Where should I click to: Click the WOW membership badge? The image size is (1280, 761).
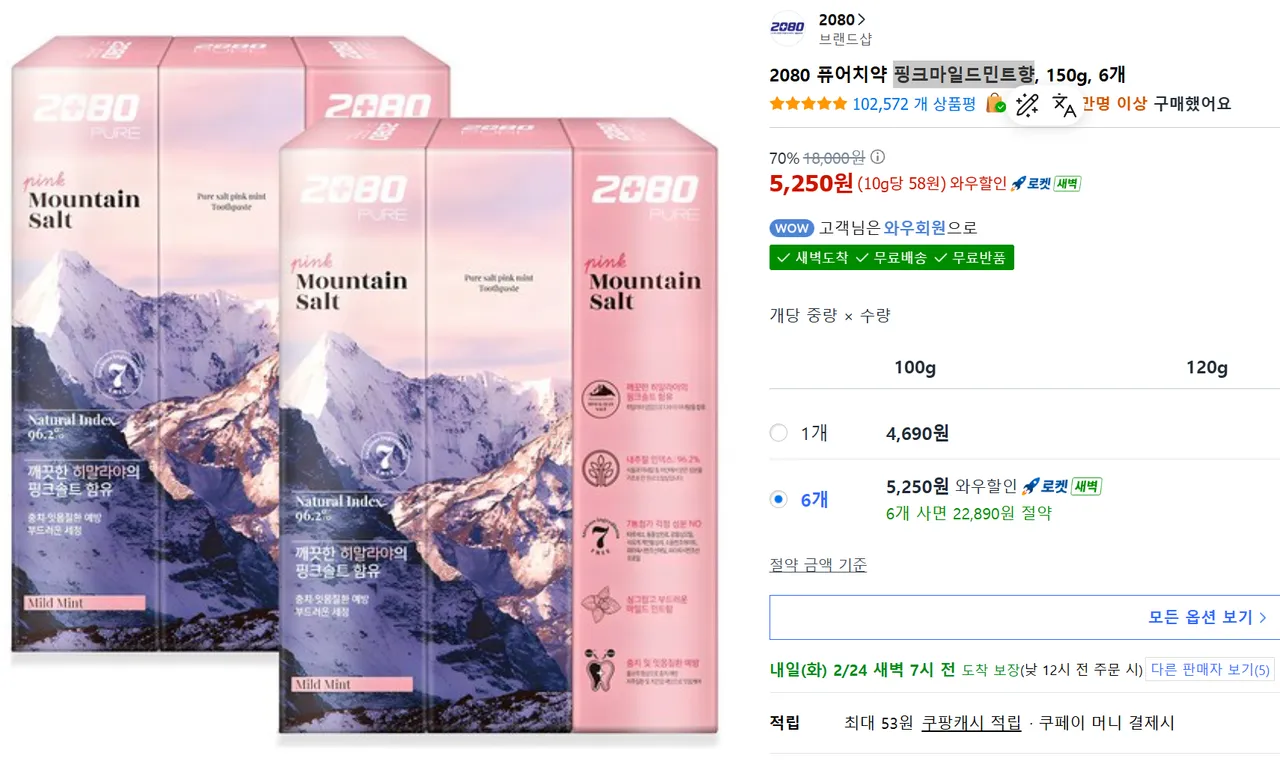tap(791, 228)
